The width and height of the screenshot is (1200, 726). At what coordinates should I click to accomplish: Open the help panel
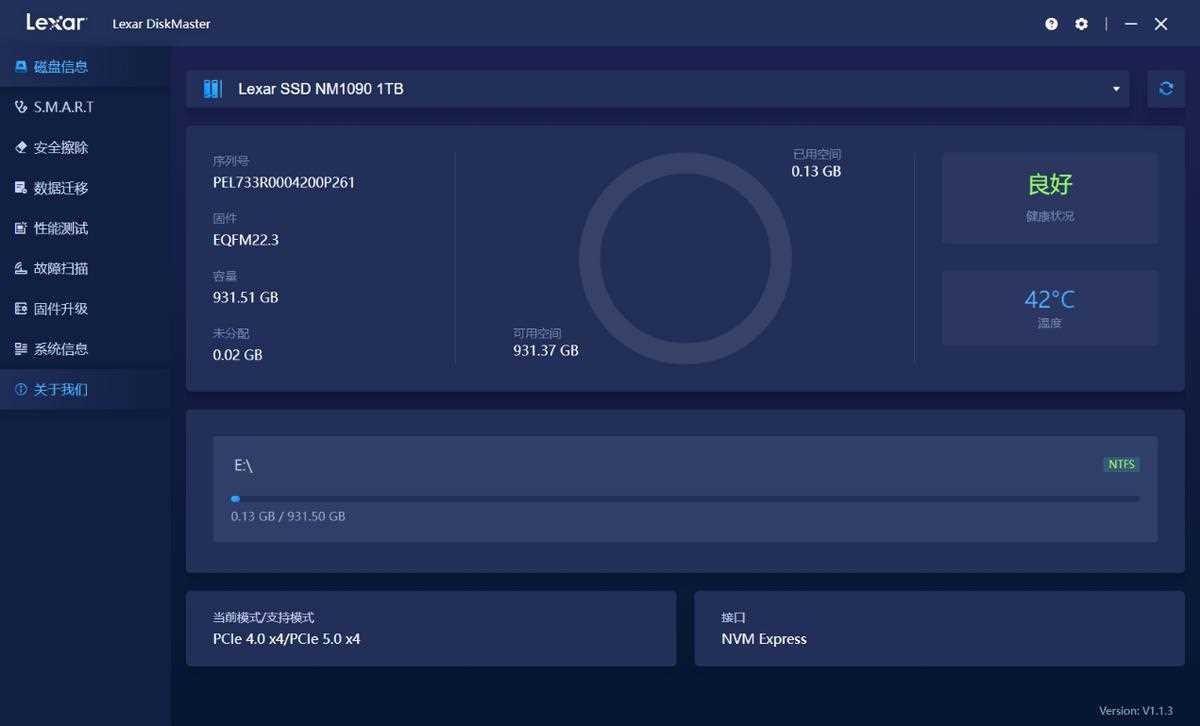[1050, 23]
